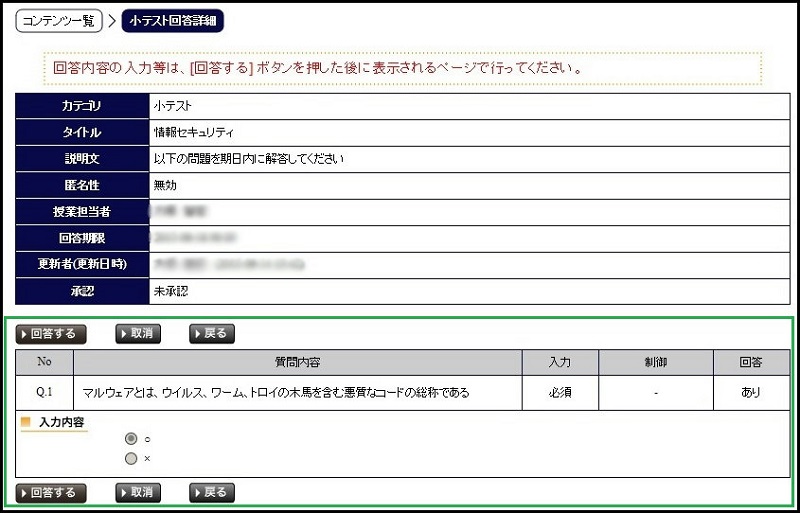Click 戻る button above the question table
800x513 pixels.
click(212, 334)
